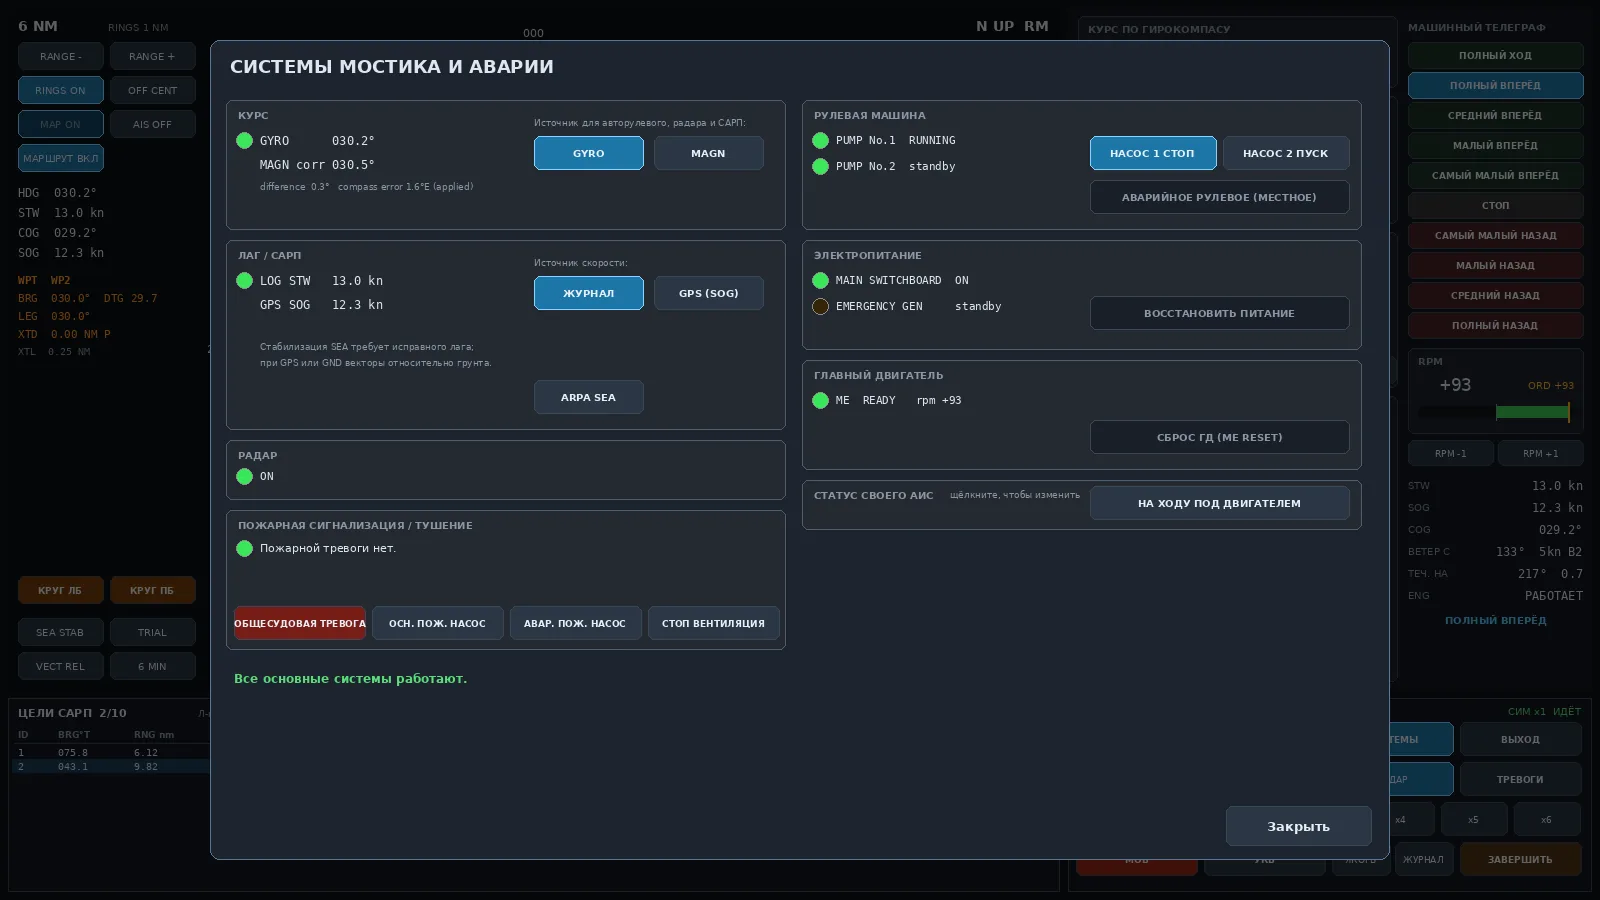1600x900 pixels.
Task: Click the ME READY status indicator
Action: [x=820, y=401]
